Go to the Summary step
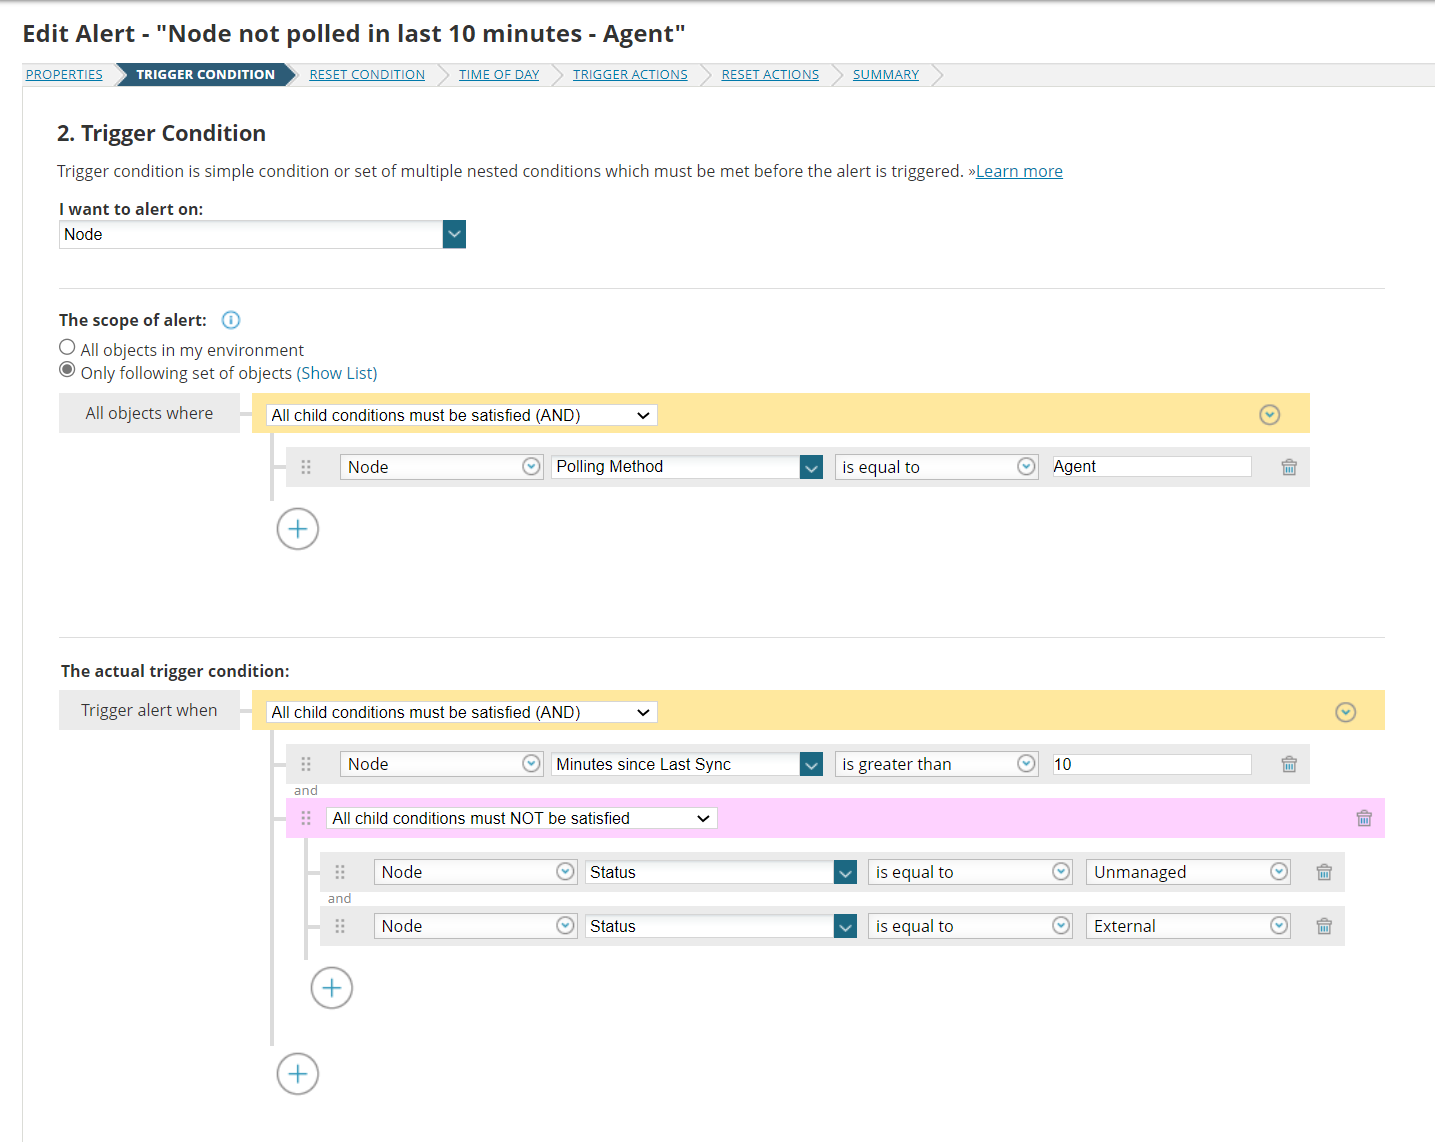The image size is (1435, 1142). [x=886, y=75]
